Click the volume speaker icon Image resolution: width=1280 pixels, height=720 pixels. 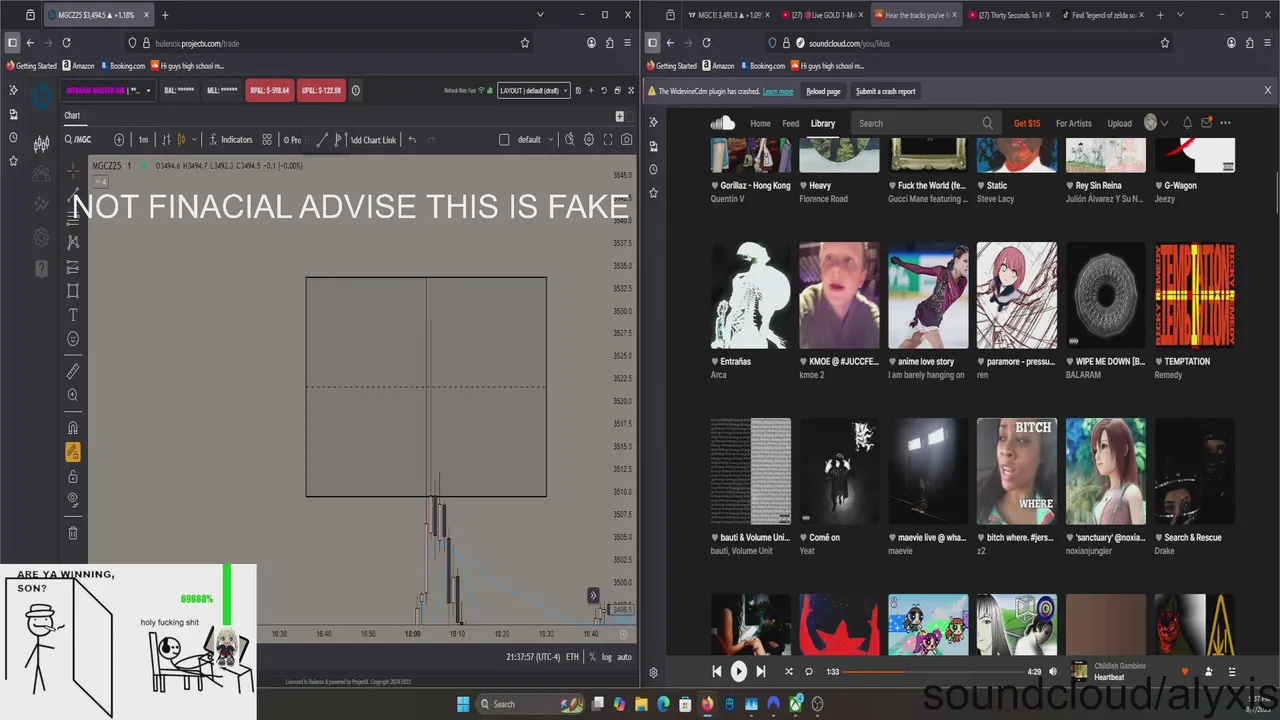coord(1052,672)
